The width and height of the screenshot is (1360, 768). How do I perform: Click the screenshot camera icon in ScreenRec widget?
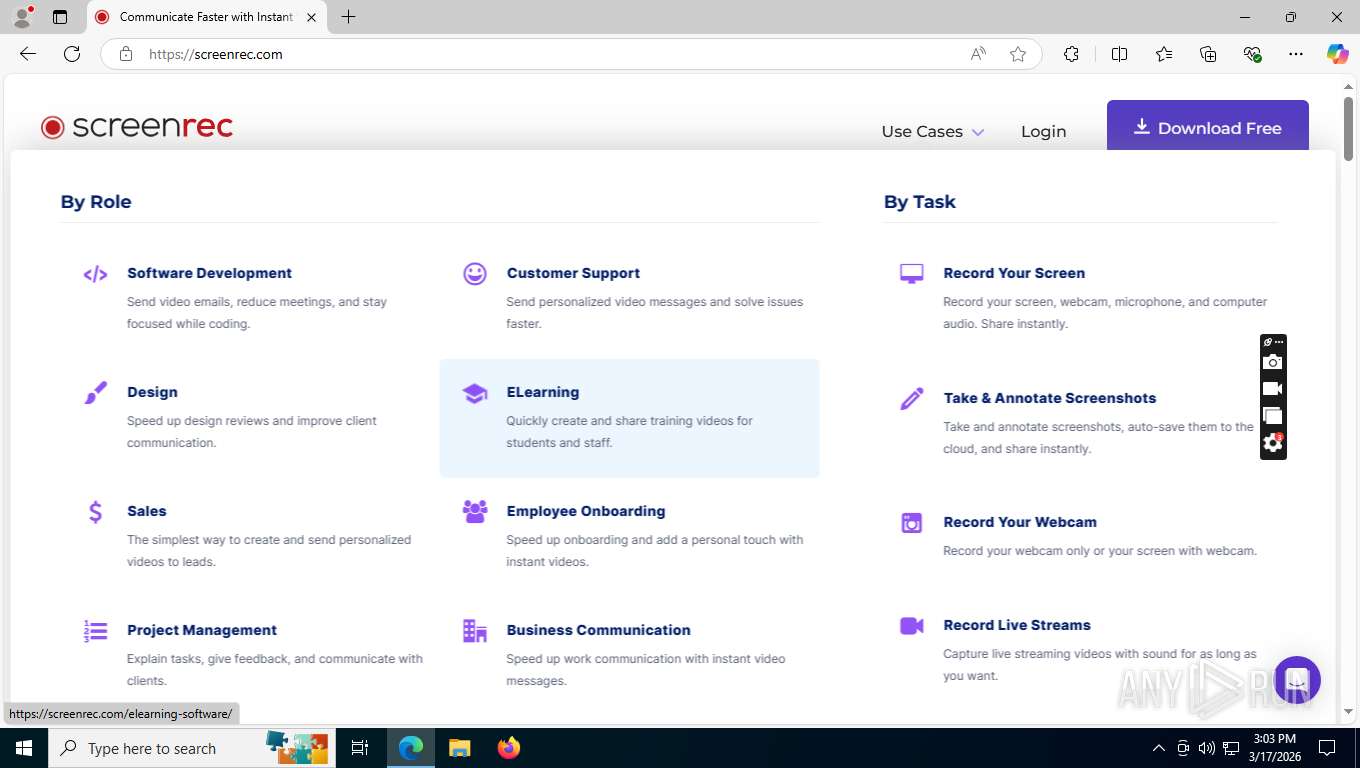click(1272, 362)
